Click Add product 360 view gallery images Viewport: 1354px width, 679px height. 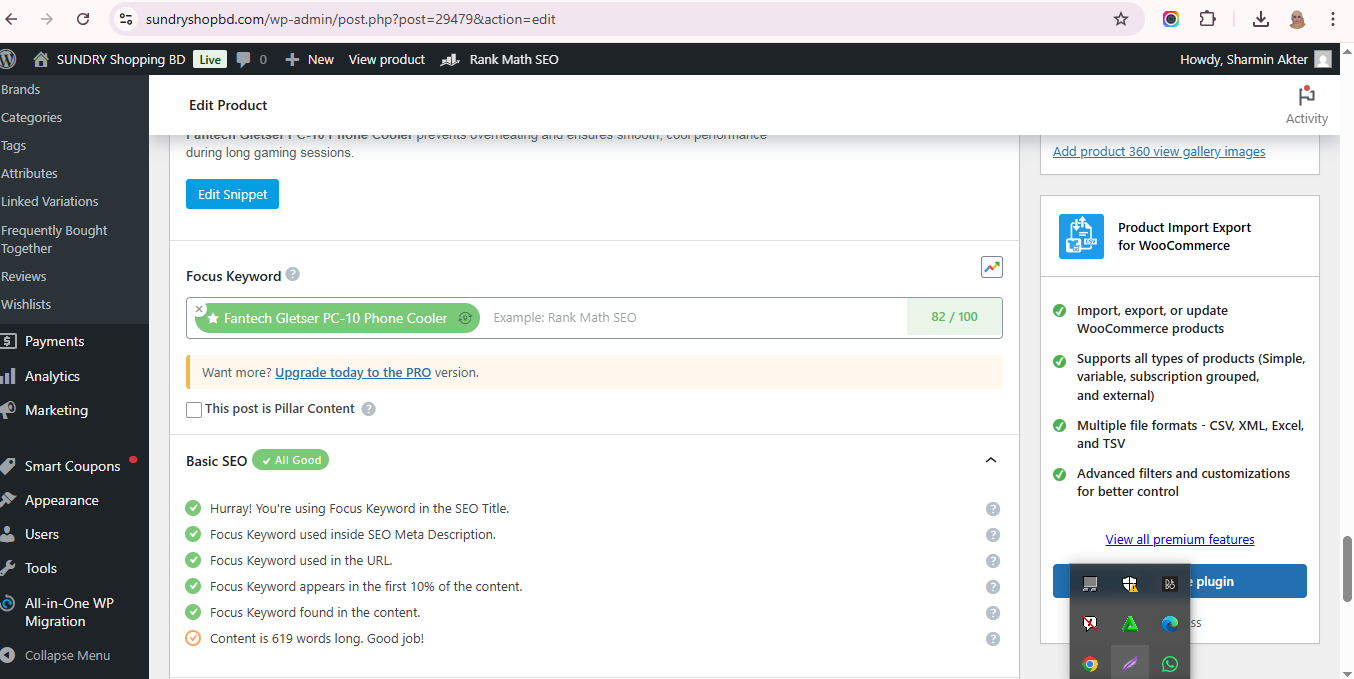click(x=1159, y=151)
